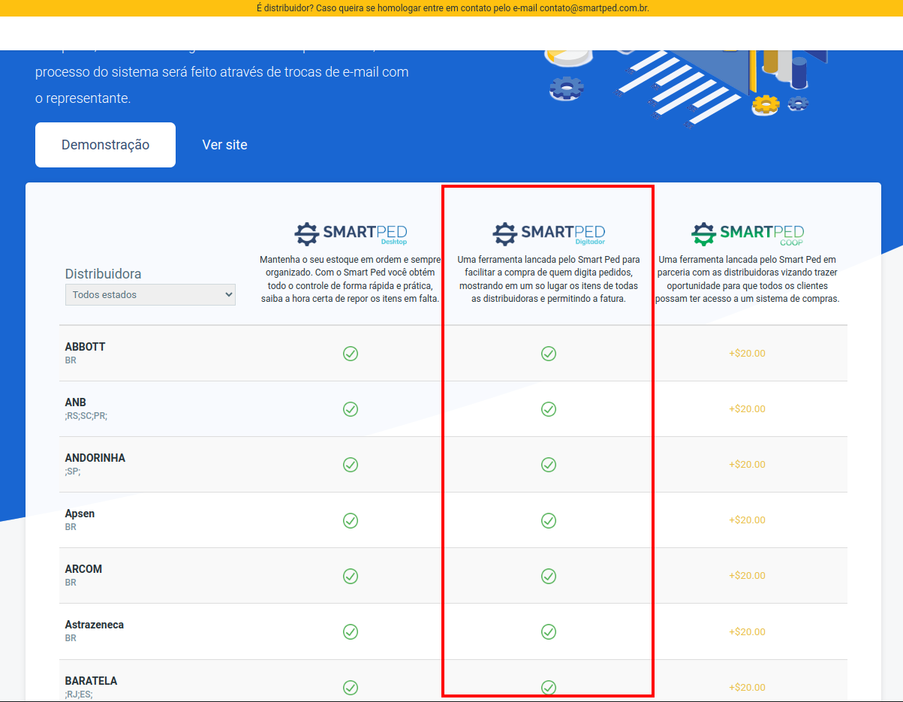This screenshot has width=903, height=702.
Task: Click ANB Digitador green checkmark icon
Action: coord(548,409)
